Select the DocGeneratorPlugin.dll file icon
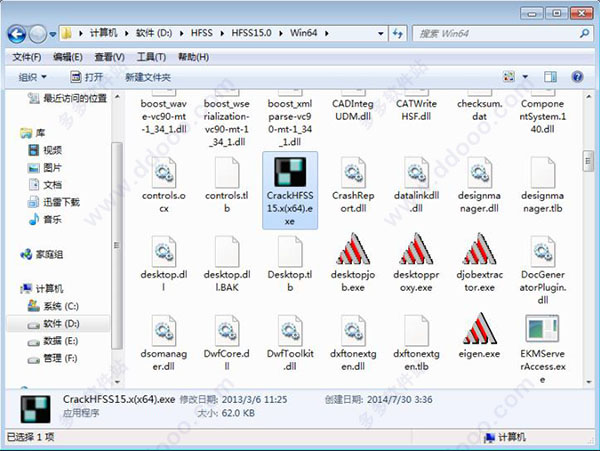The height and width of the screenshot is (451, 600). [543, 251]
